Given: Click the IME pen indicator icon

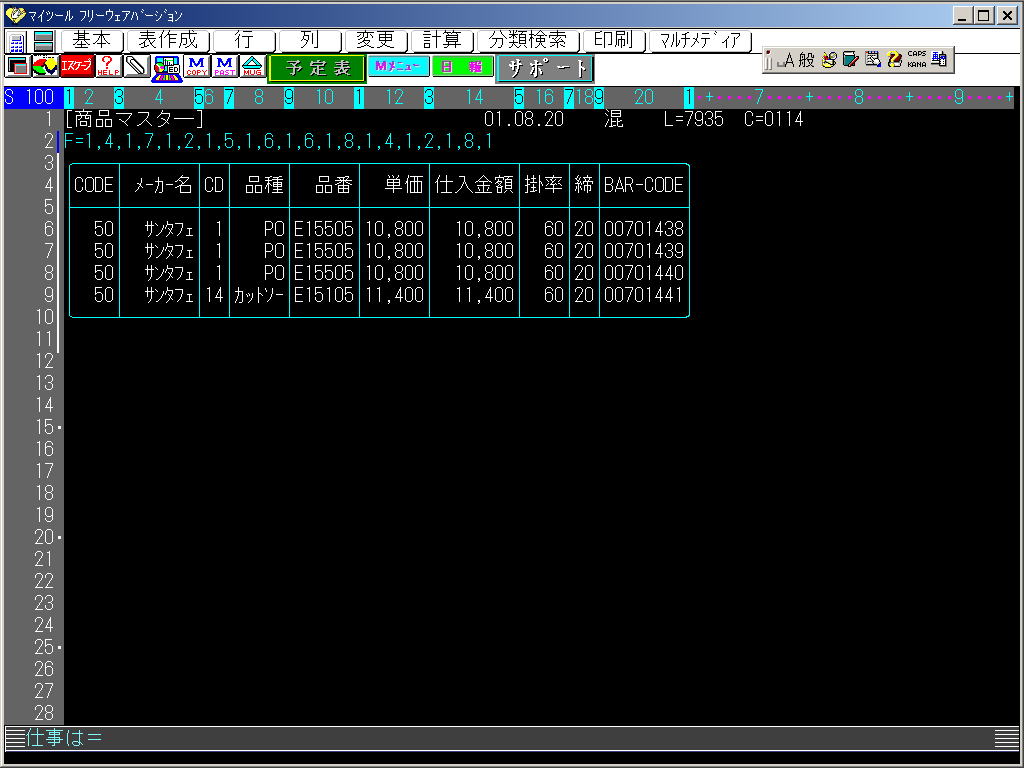Looking at the screenshot, I should pyautogui.click(x=770, y=60).
